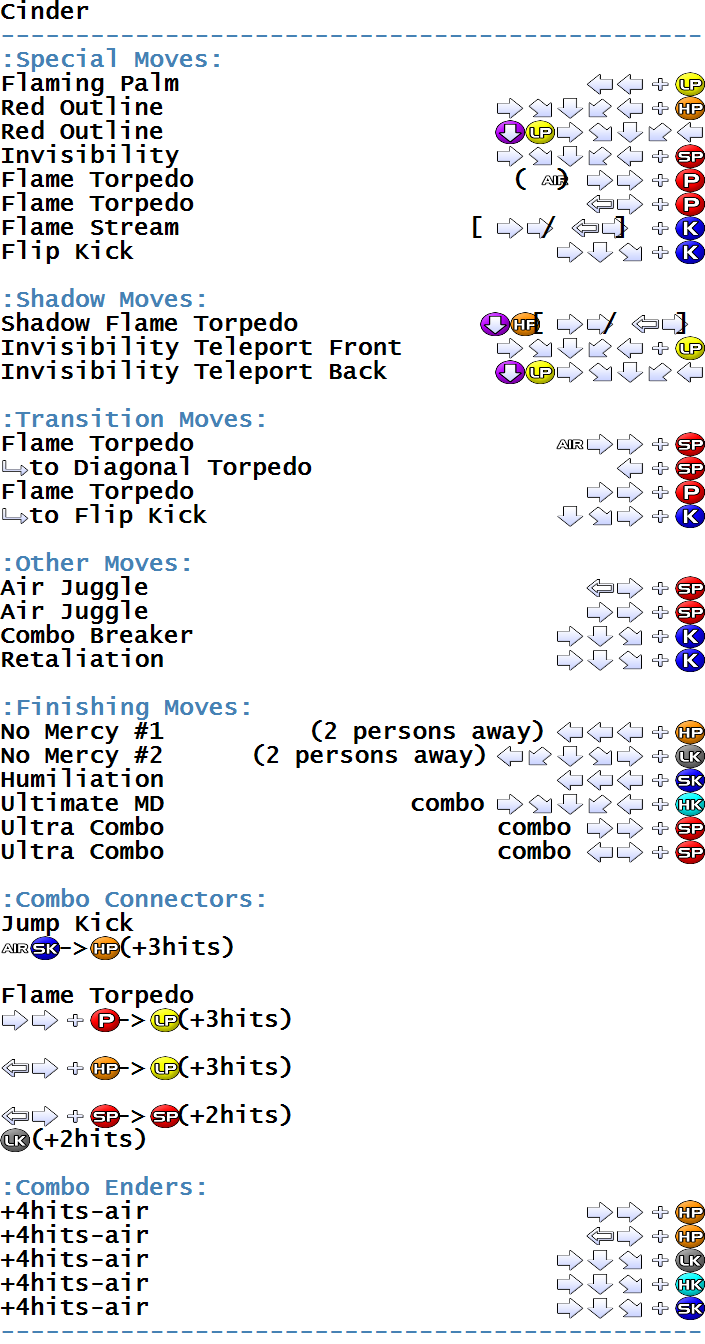
Task: Click the '(2 persons away)' note for No Mercy #1
Action: point(428,732)
